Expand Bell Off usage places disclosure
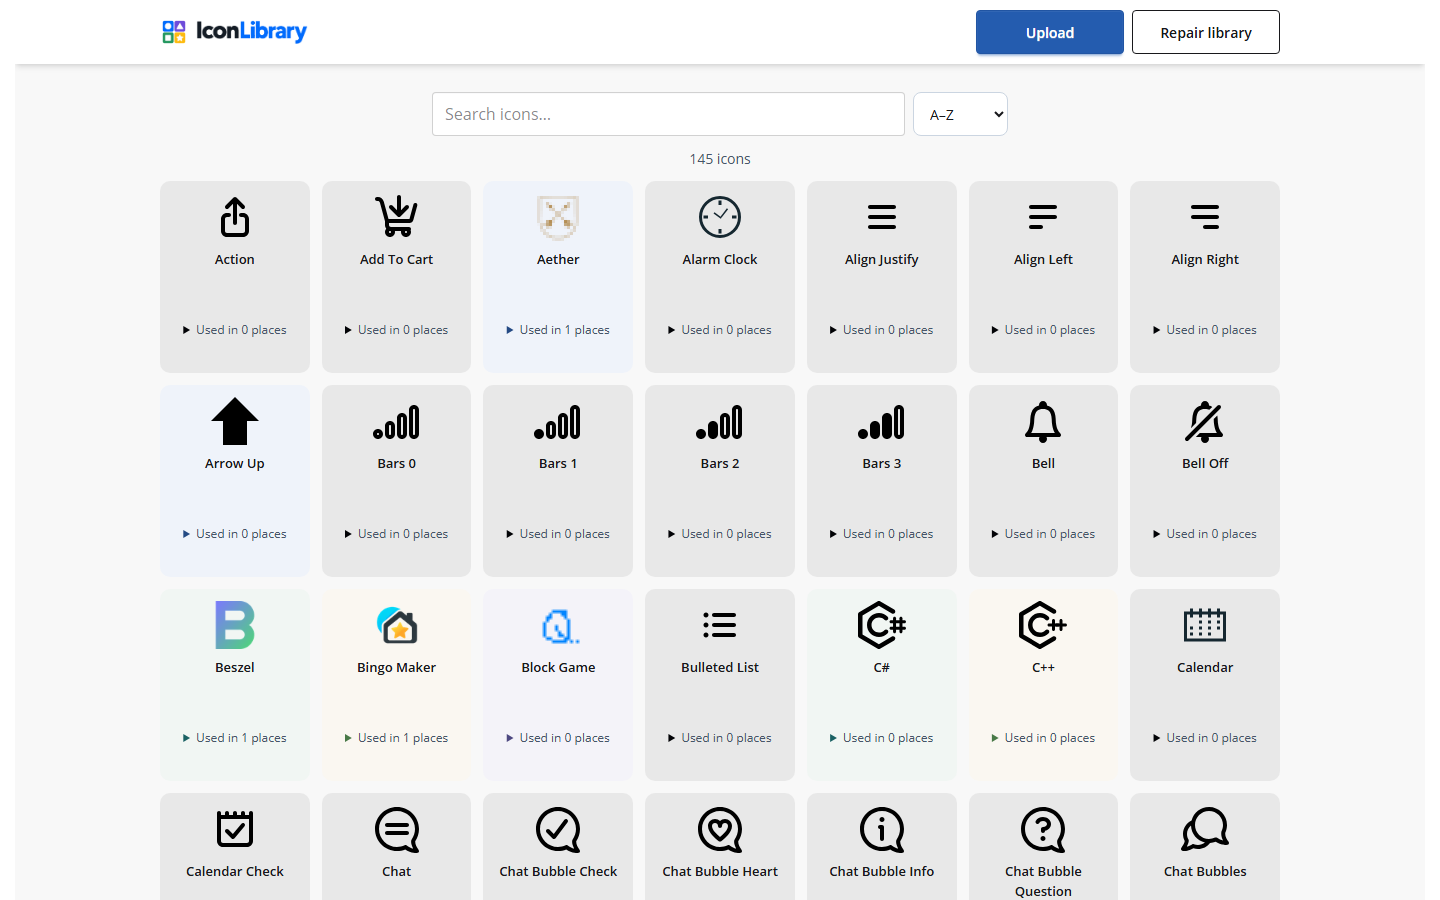 pyautogui.click(x=1205, y=534)
